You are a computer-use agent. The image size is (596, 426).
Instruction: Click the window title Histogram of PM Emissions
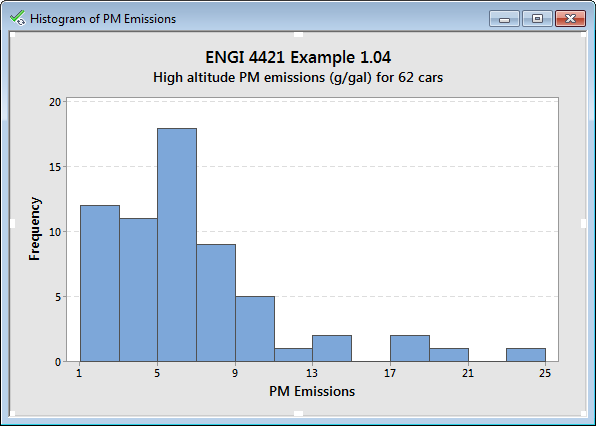point(103,19)
